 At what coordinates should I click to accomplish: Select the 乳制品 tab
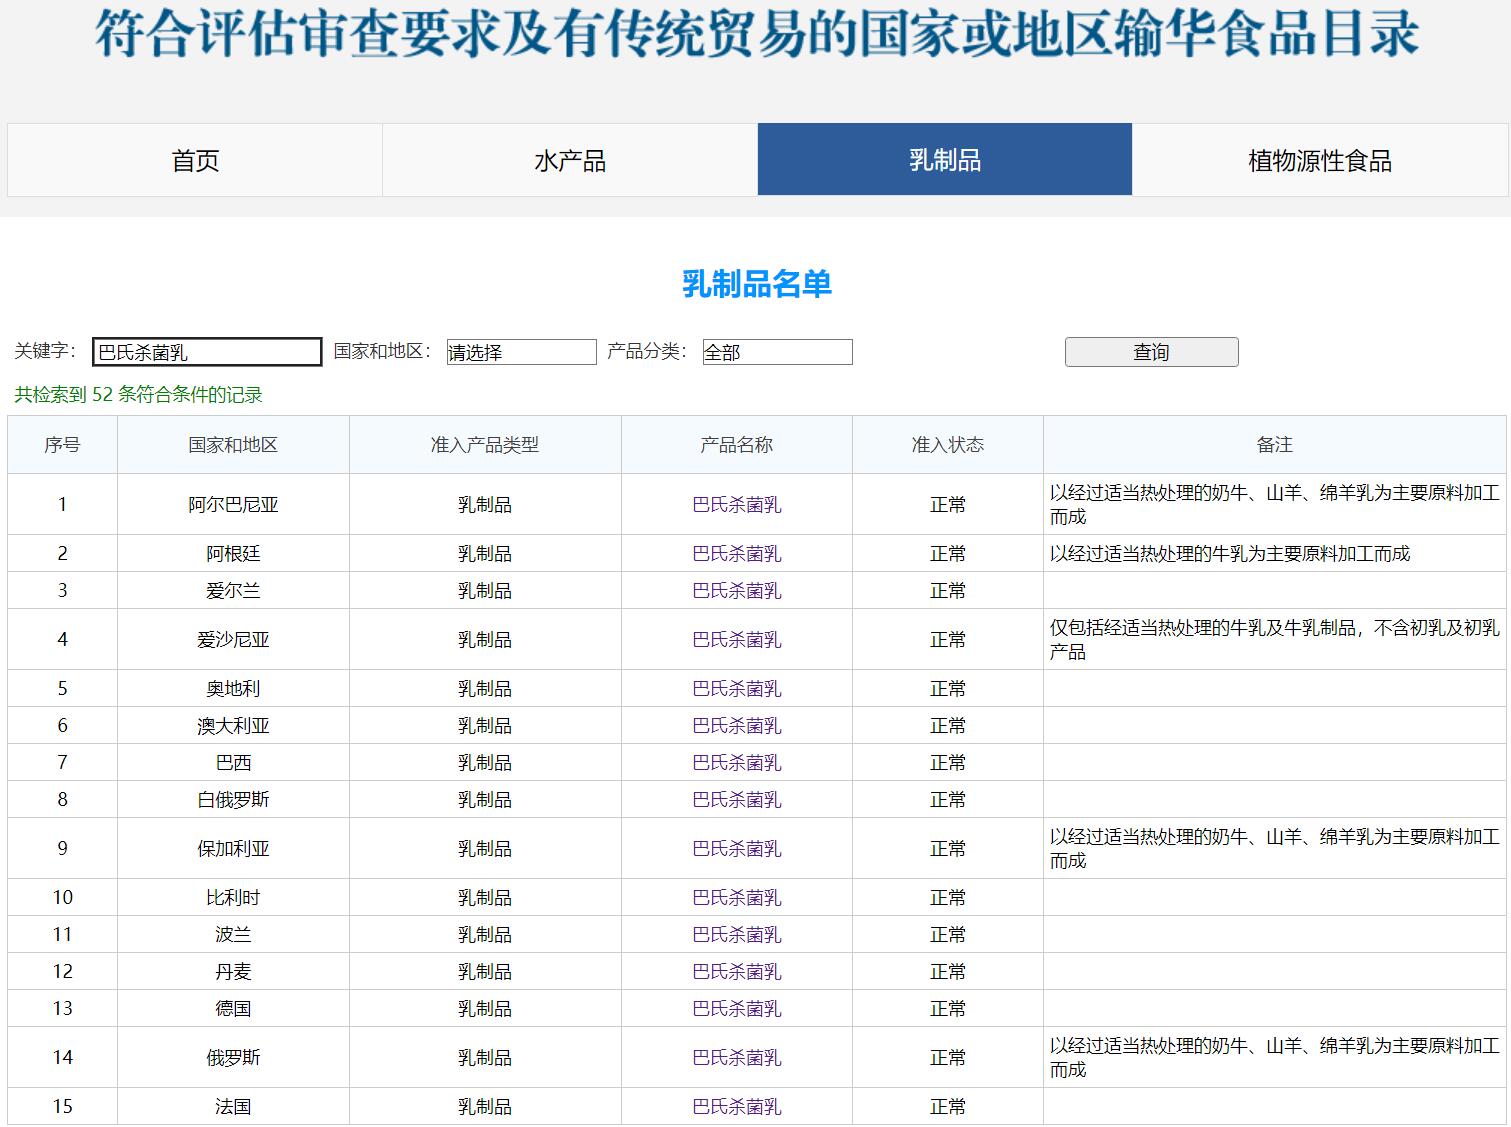[944, 160]
